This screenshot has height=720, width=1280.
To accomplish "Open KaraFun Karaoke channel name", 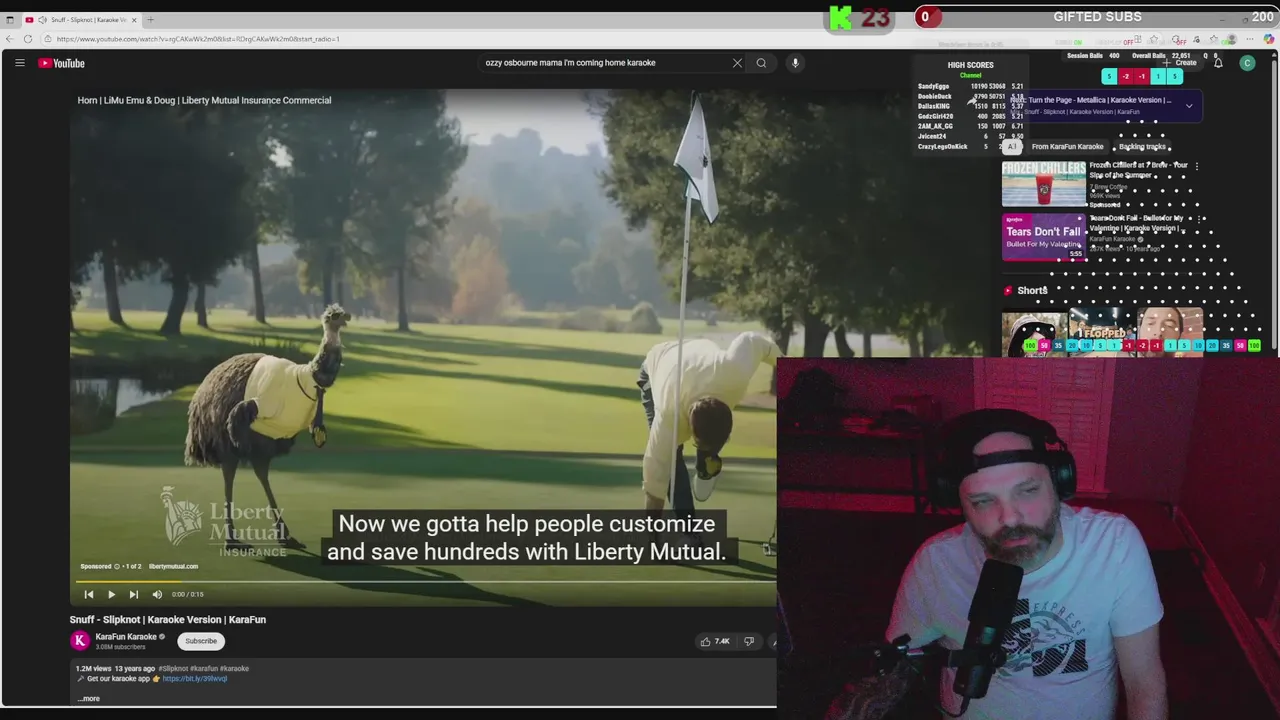I will point(126,636).
